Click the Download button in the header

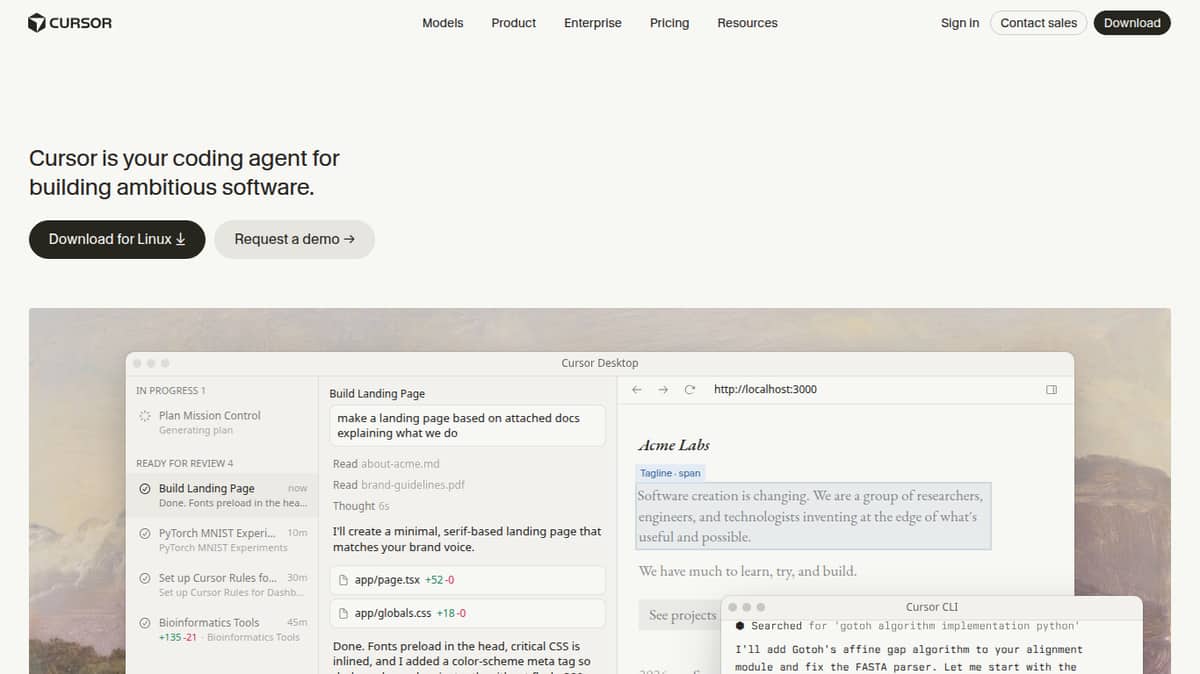click(x=1132, y=23)
